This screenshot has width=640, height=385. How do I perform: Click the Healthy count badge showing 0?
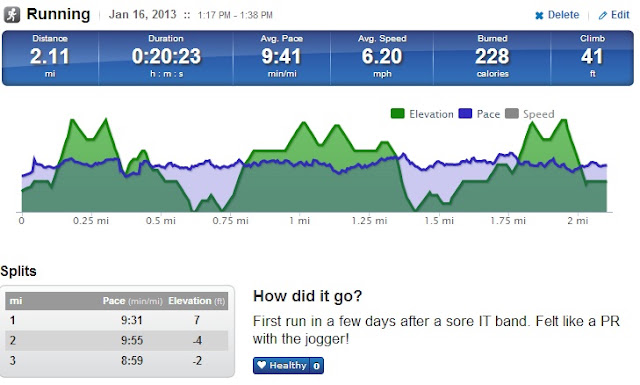316,366
